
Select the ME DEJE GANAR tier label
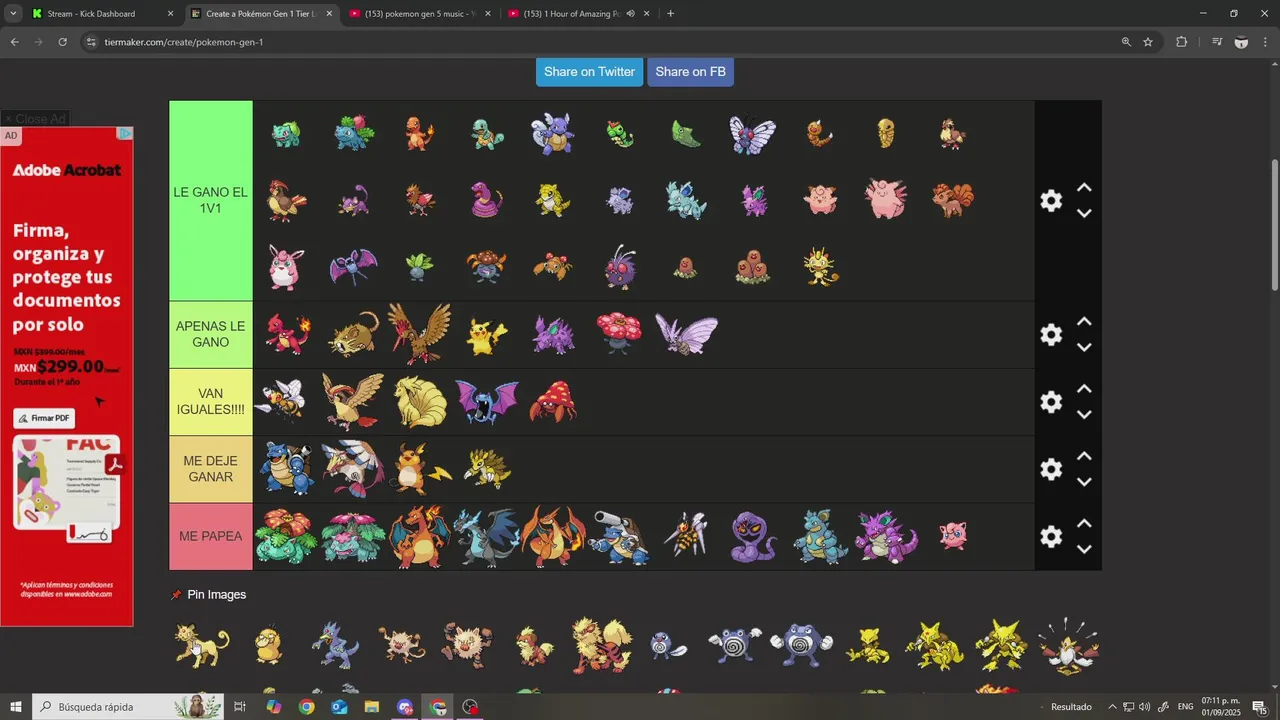(211, 469)
